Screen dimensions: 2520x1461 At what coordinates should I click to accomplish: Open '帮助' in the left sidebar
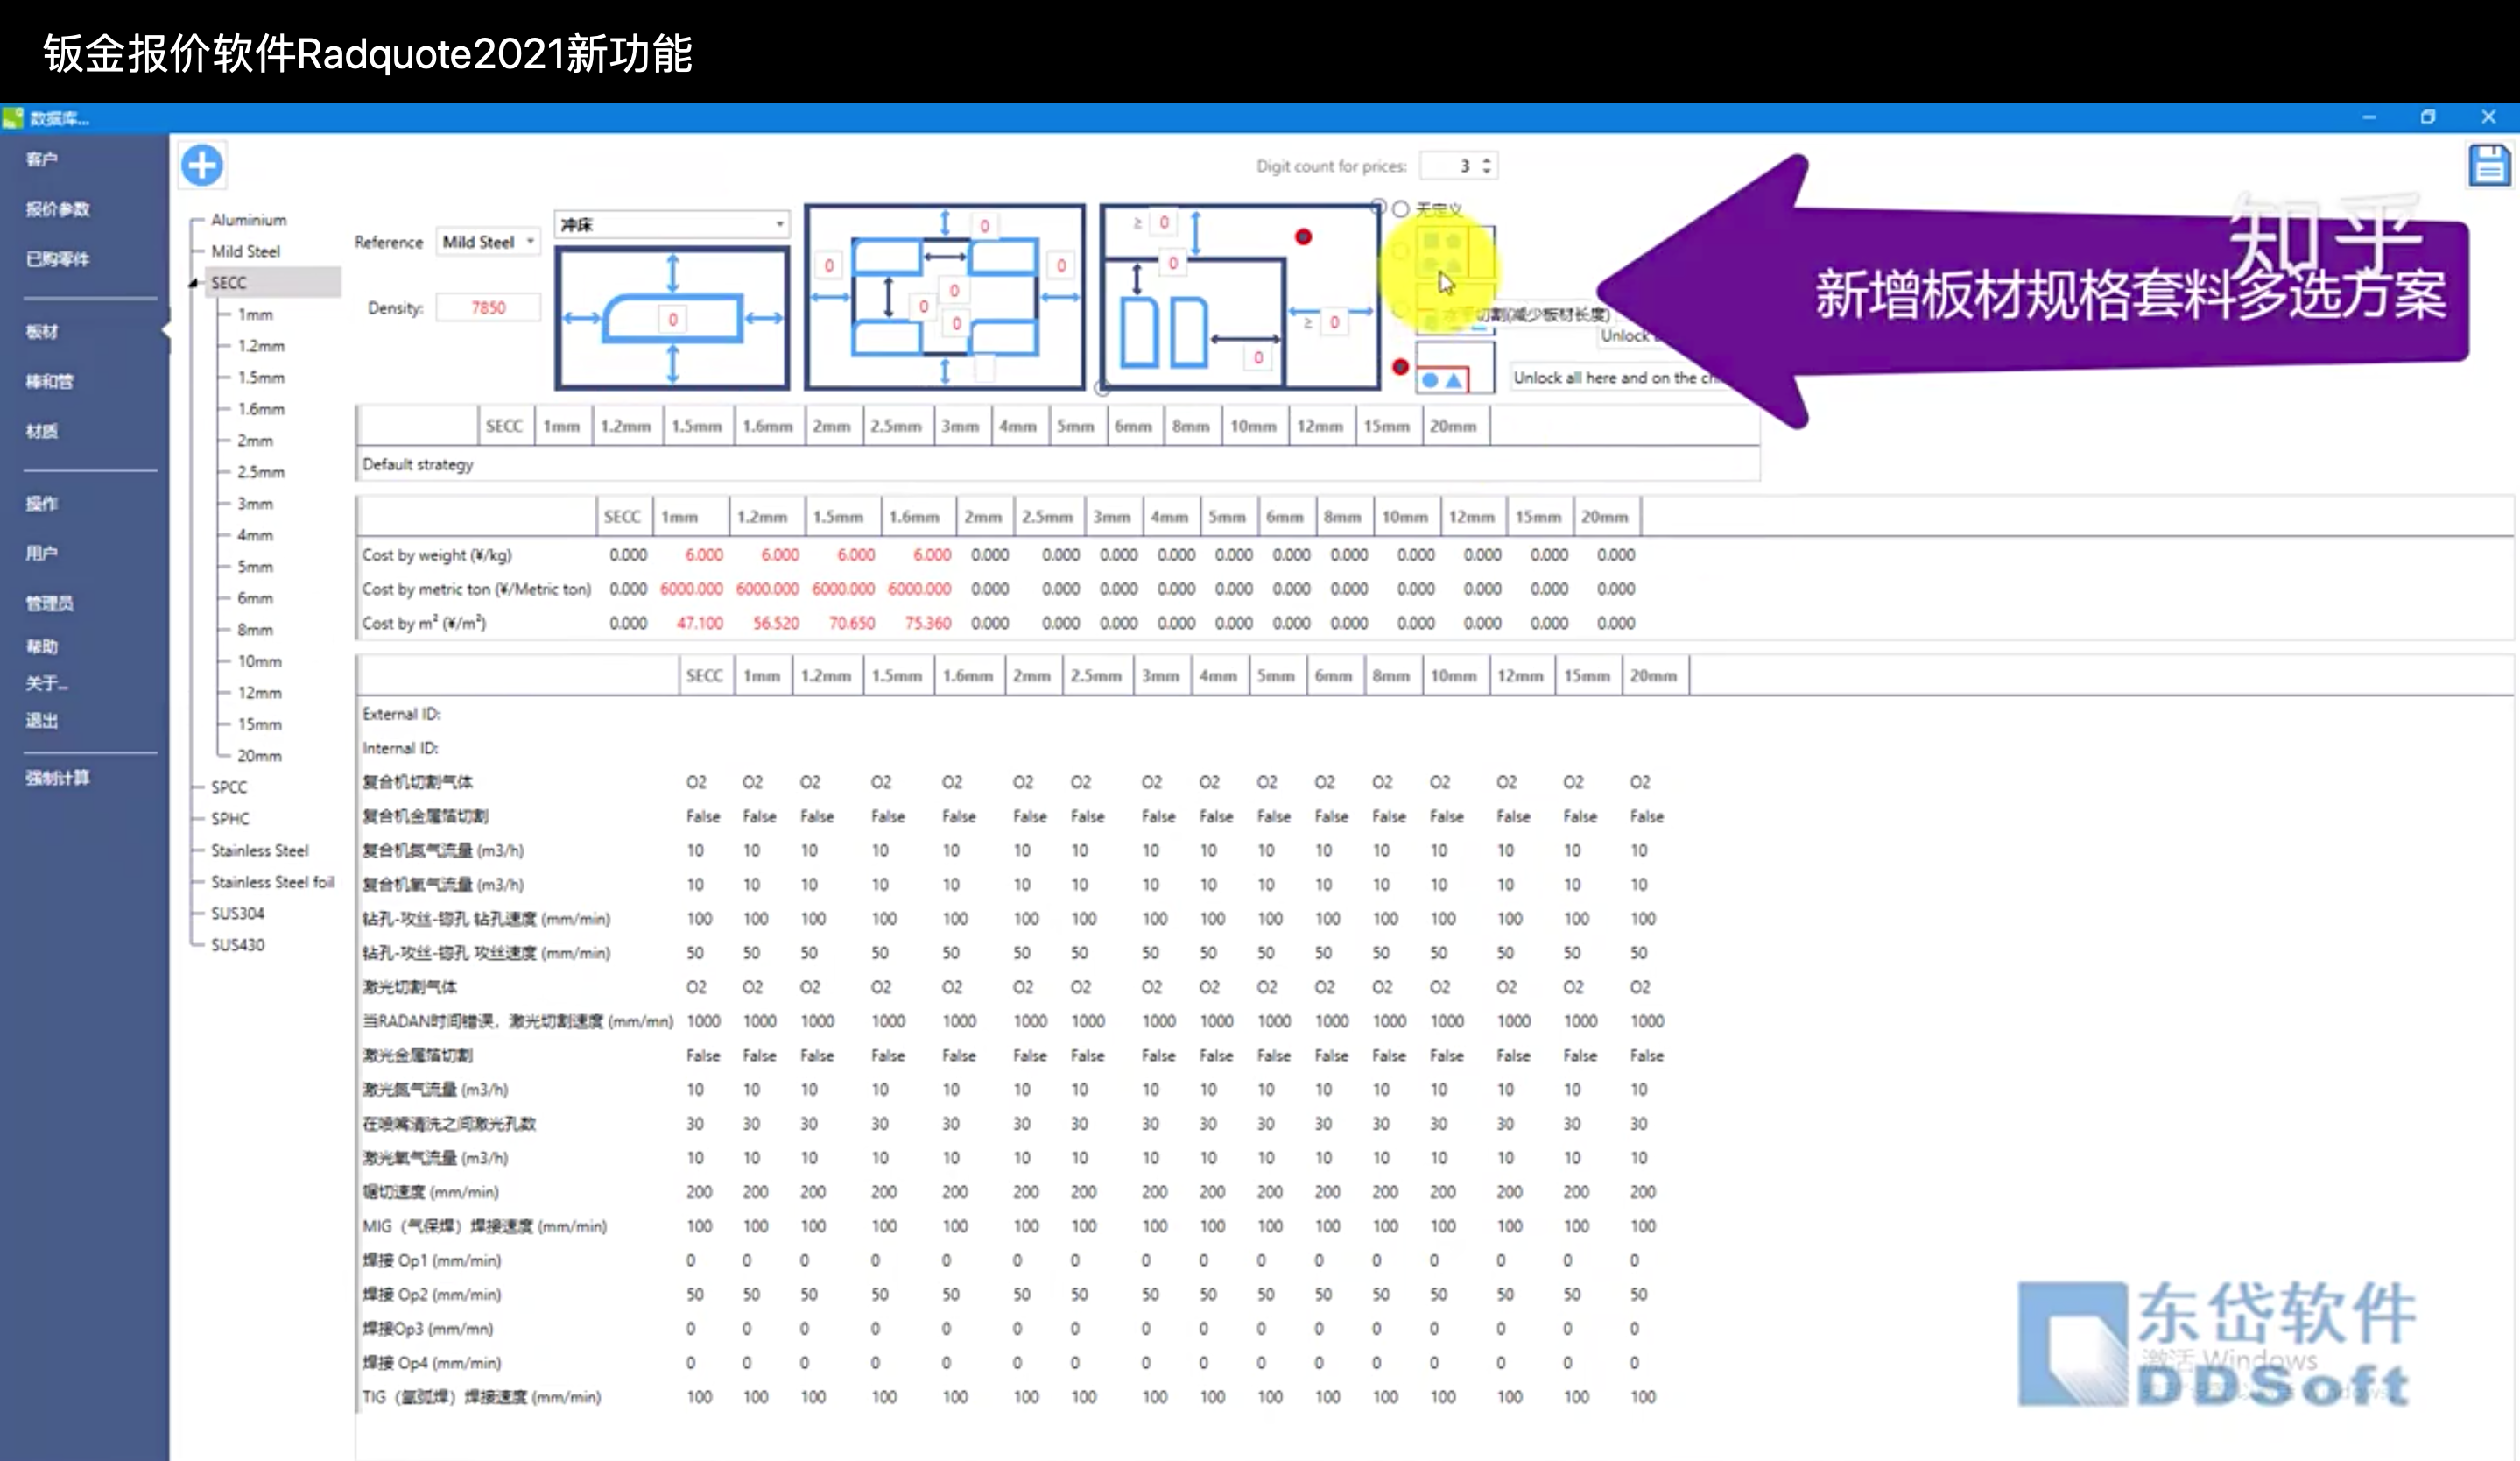(42, 647)
